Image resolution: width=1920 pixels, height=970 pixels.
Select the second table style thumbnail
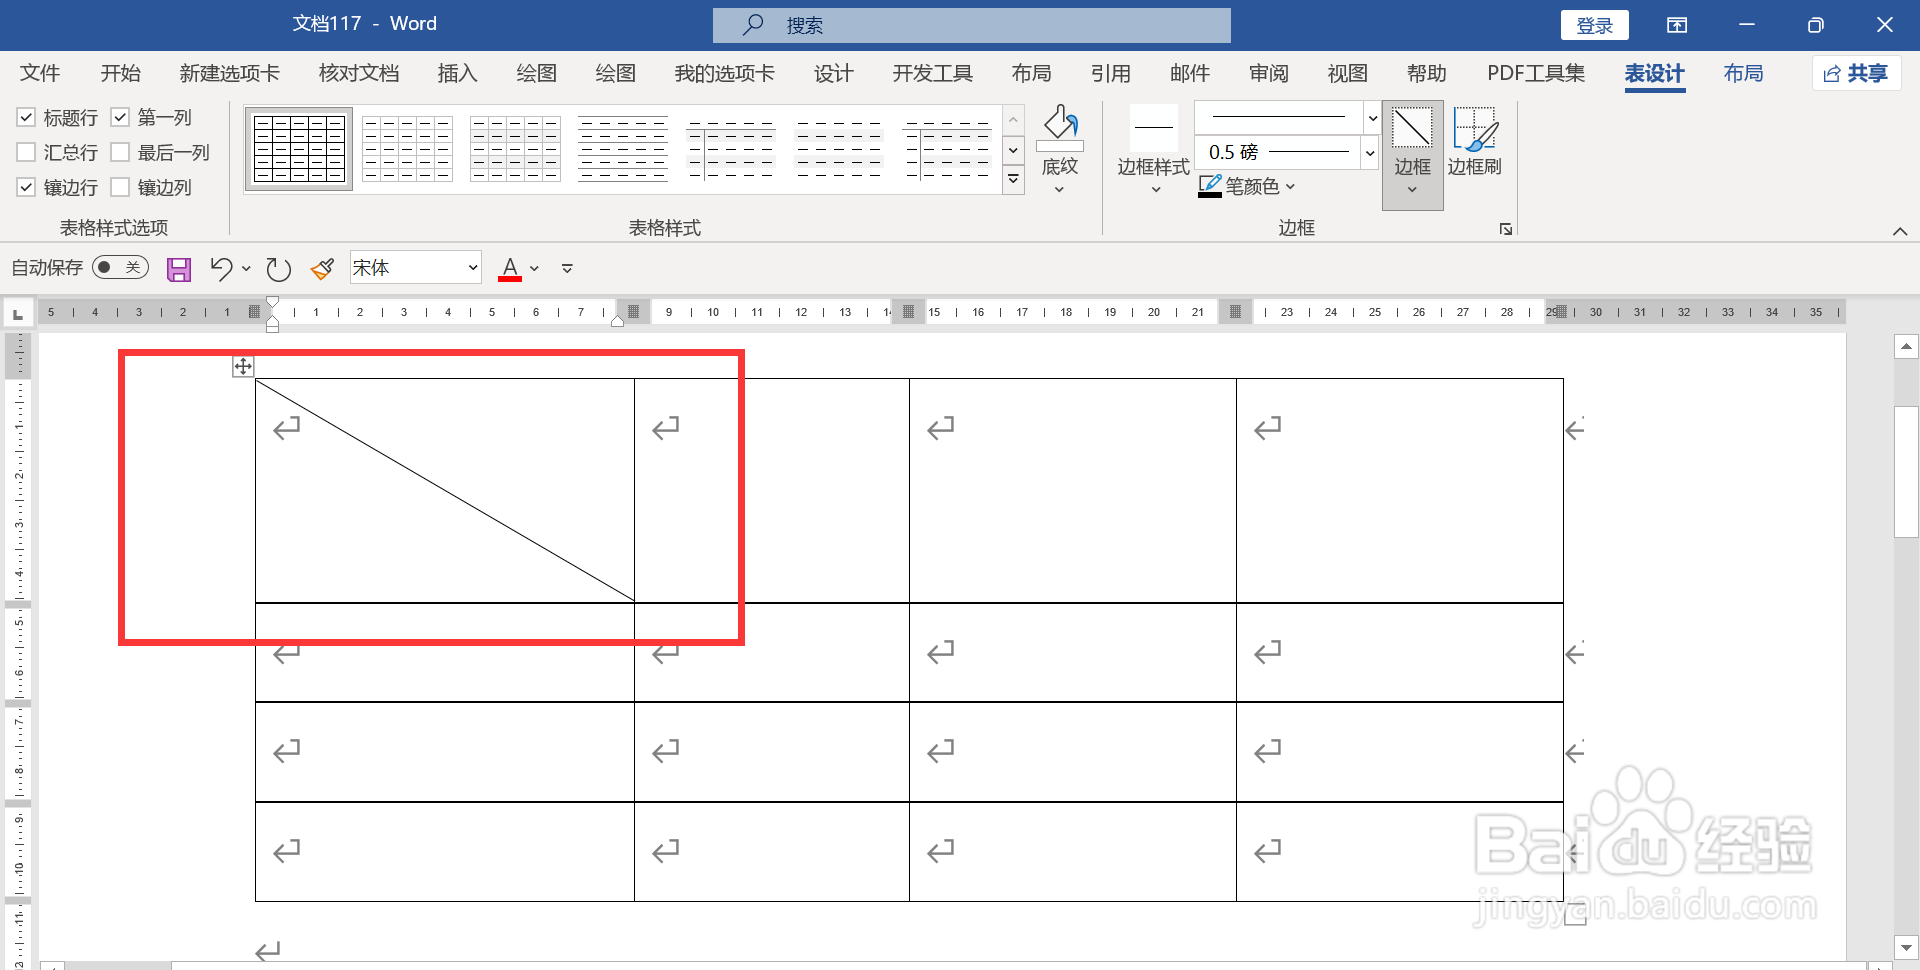pyautogui.click(x=407, y=149)
